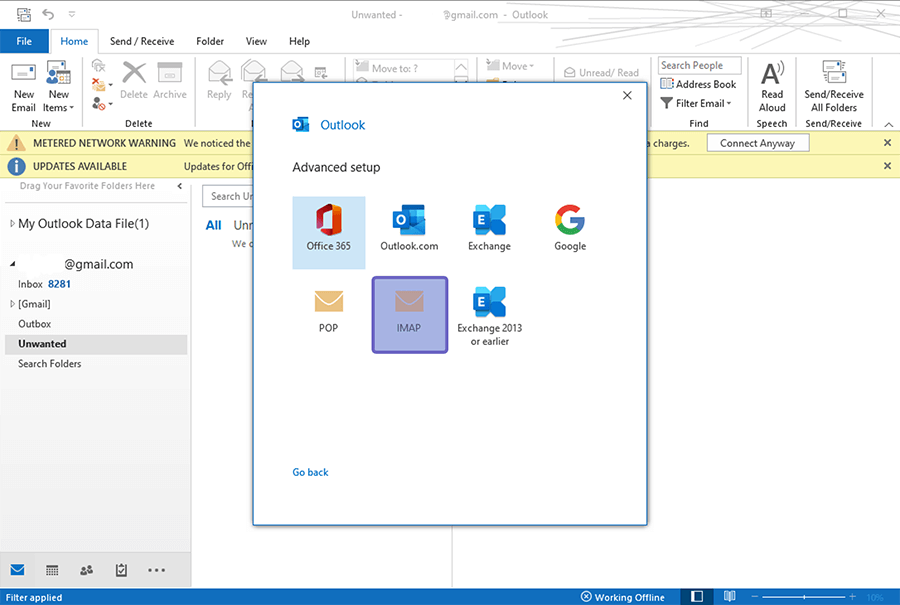Dismiss the metered network warning bar
This screenshot has height=605, width=900.
tap(887, 143)
